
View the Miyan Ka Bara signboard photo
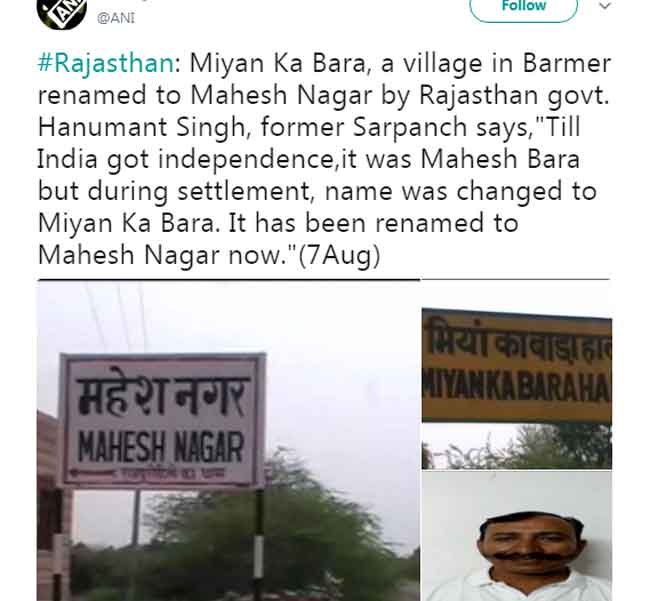tap(517, 388)
